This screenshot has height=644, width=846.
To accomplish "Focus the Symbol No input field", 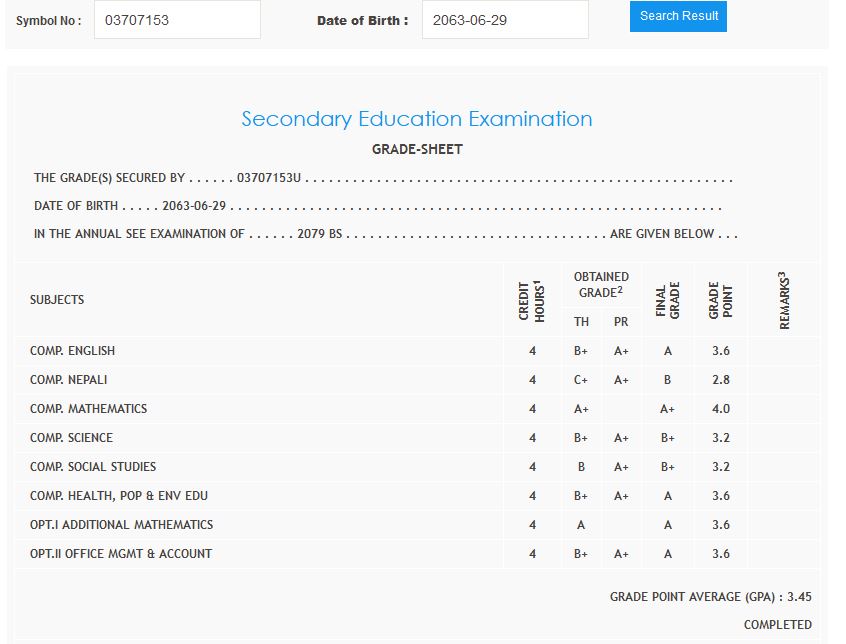I will (177, 20).
